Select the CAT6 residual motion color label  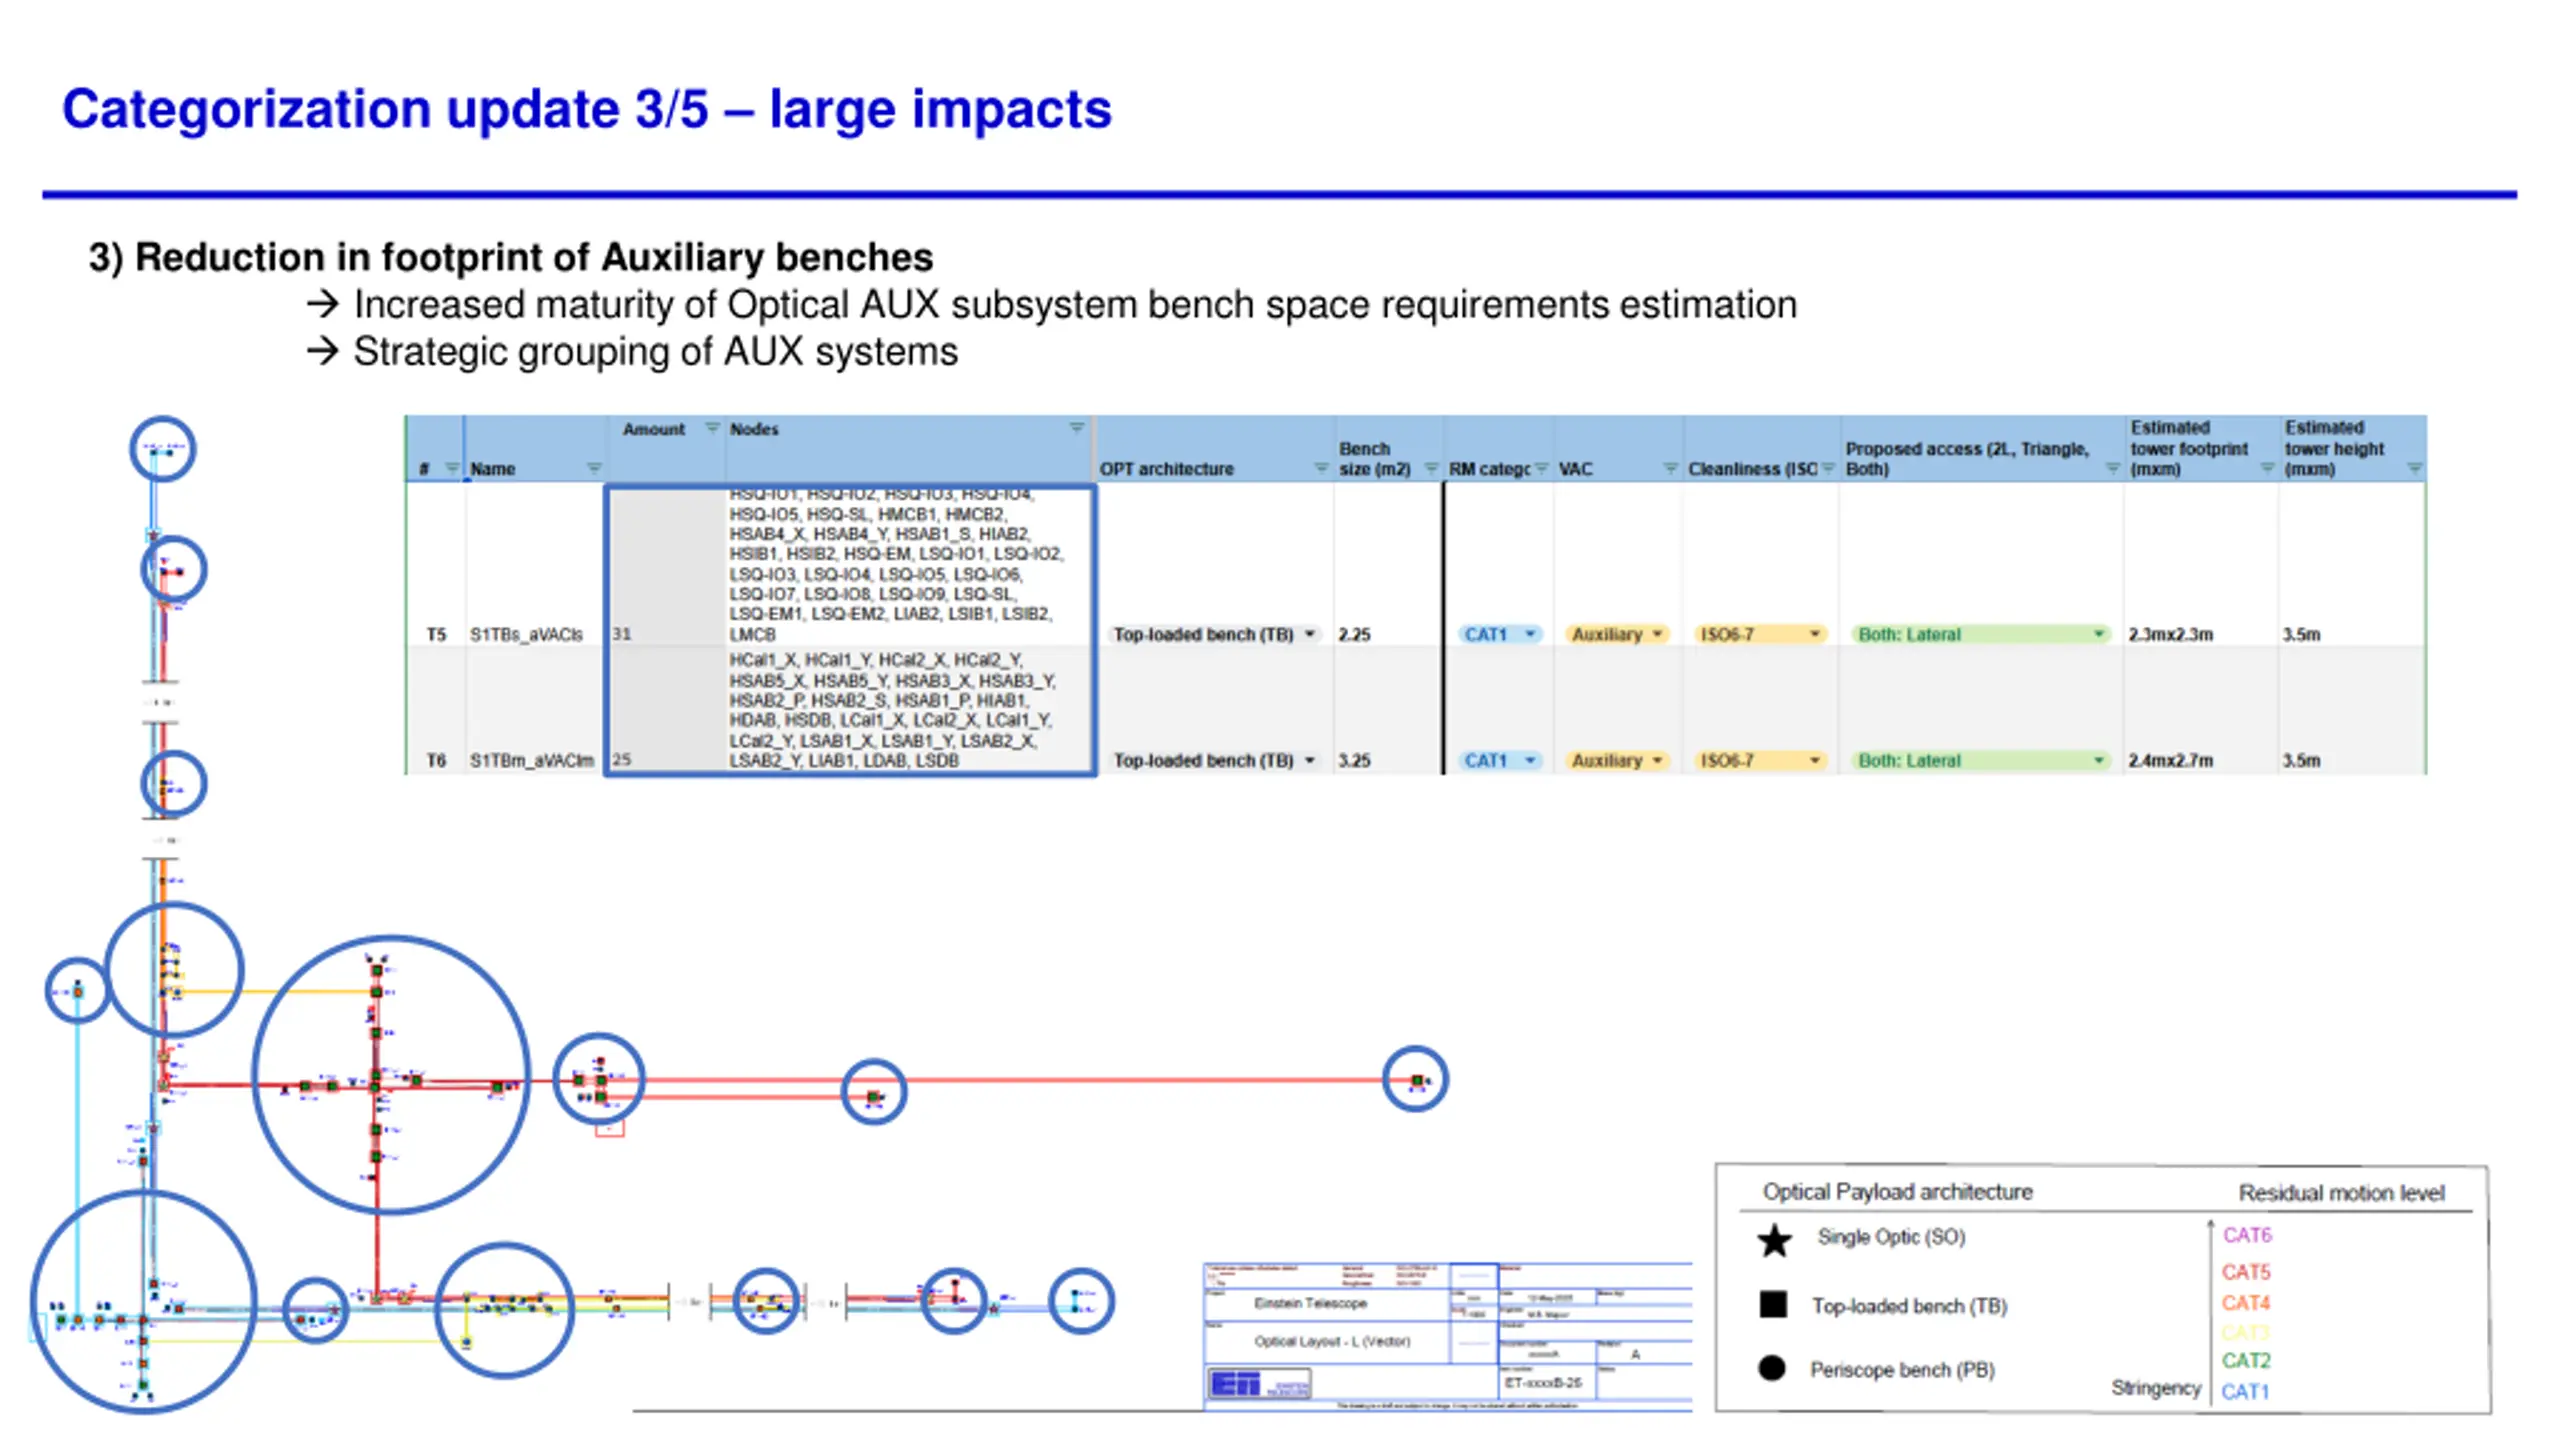tap(2247, 1235)
